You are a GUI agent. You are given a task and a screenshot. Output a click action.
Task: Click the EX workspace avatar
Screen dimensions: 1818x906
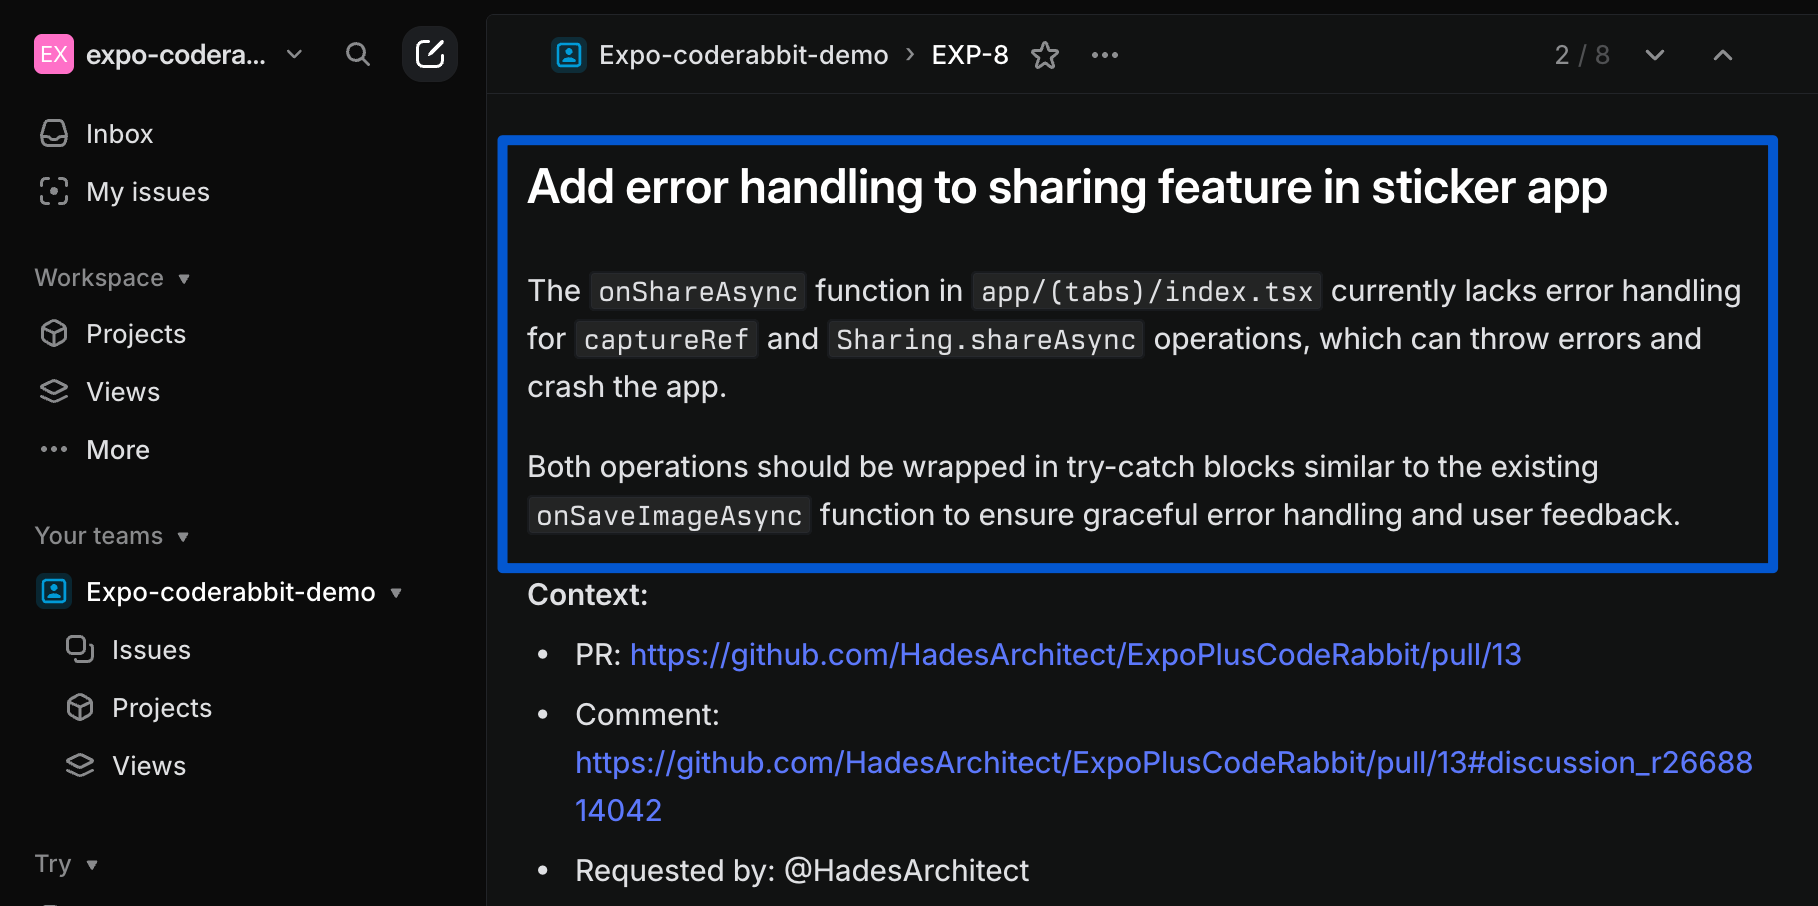[x=55, y=54]
